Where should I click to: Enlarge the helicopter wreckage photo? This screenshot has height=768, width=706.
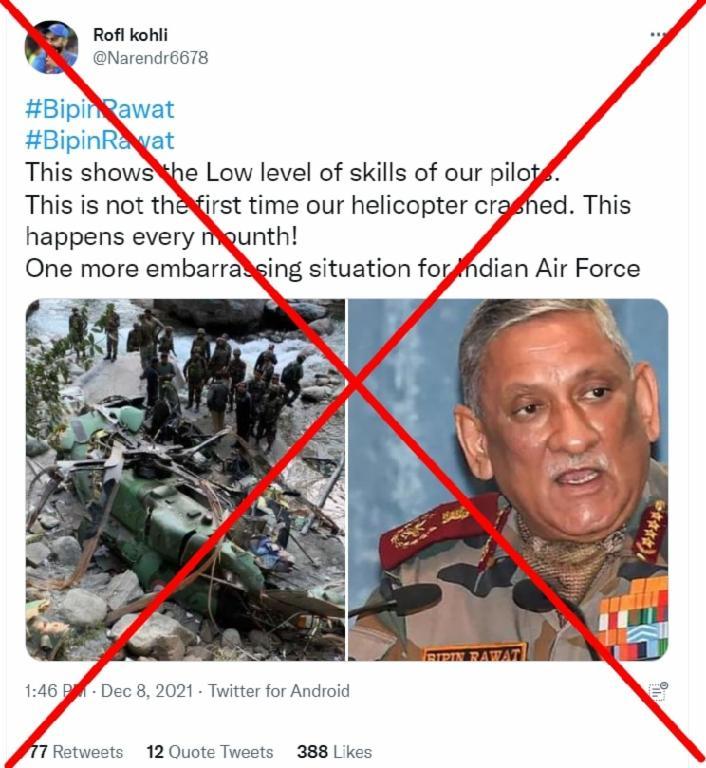[185, 480]
